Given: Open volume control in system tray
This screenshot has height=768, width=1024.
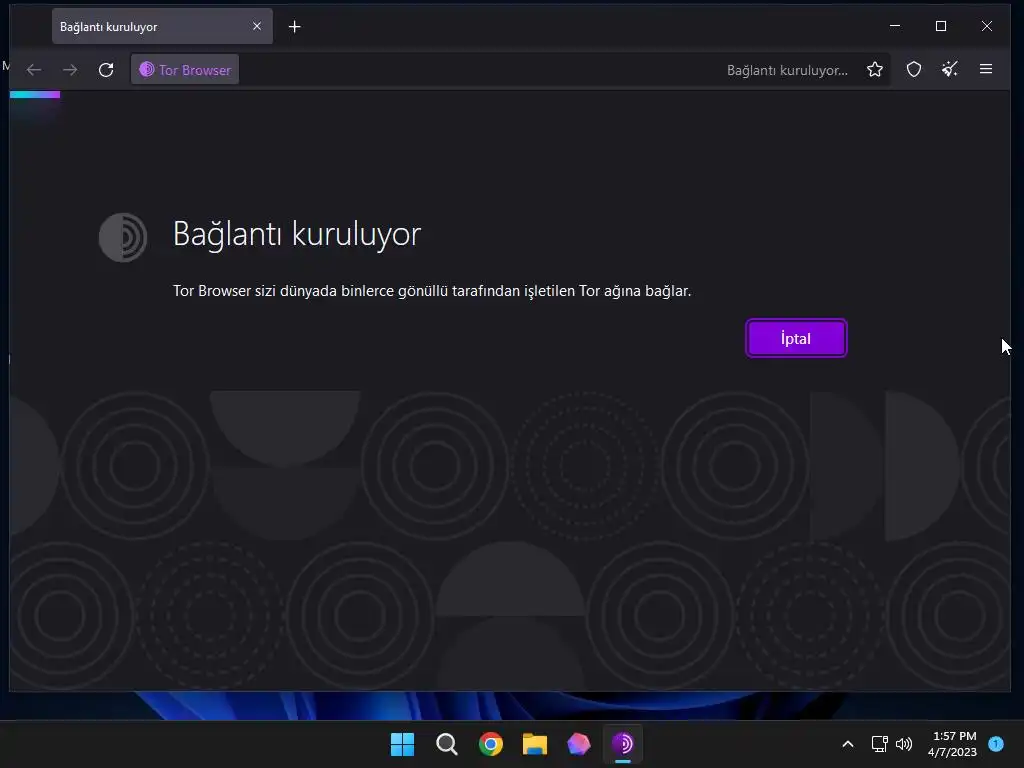Looking at the screenshot, I should 904,744.
